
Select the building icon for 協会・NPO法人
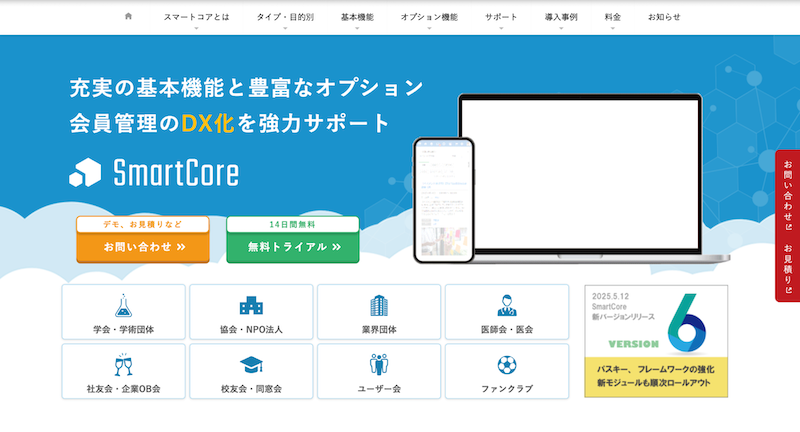coord(251,305)
